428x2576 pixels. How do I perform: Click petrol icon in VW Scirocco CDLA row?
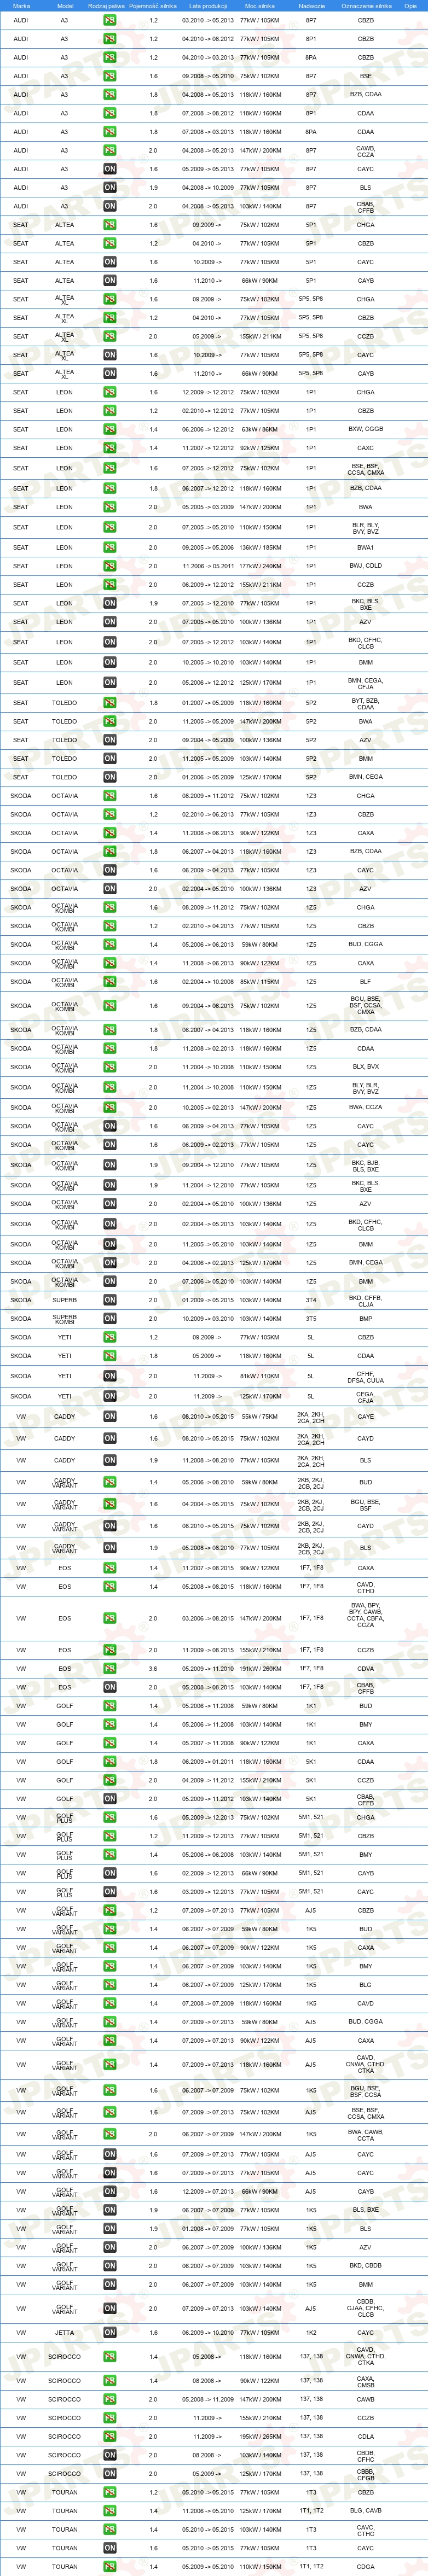pyautogui.click(x=110, y=2436)
